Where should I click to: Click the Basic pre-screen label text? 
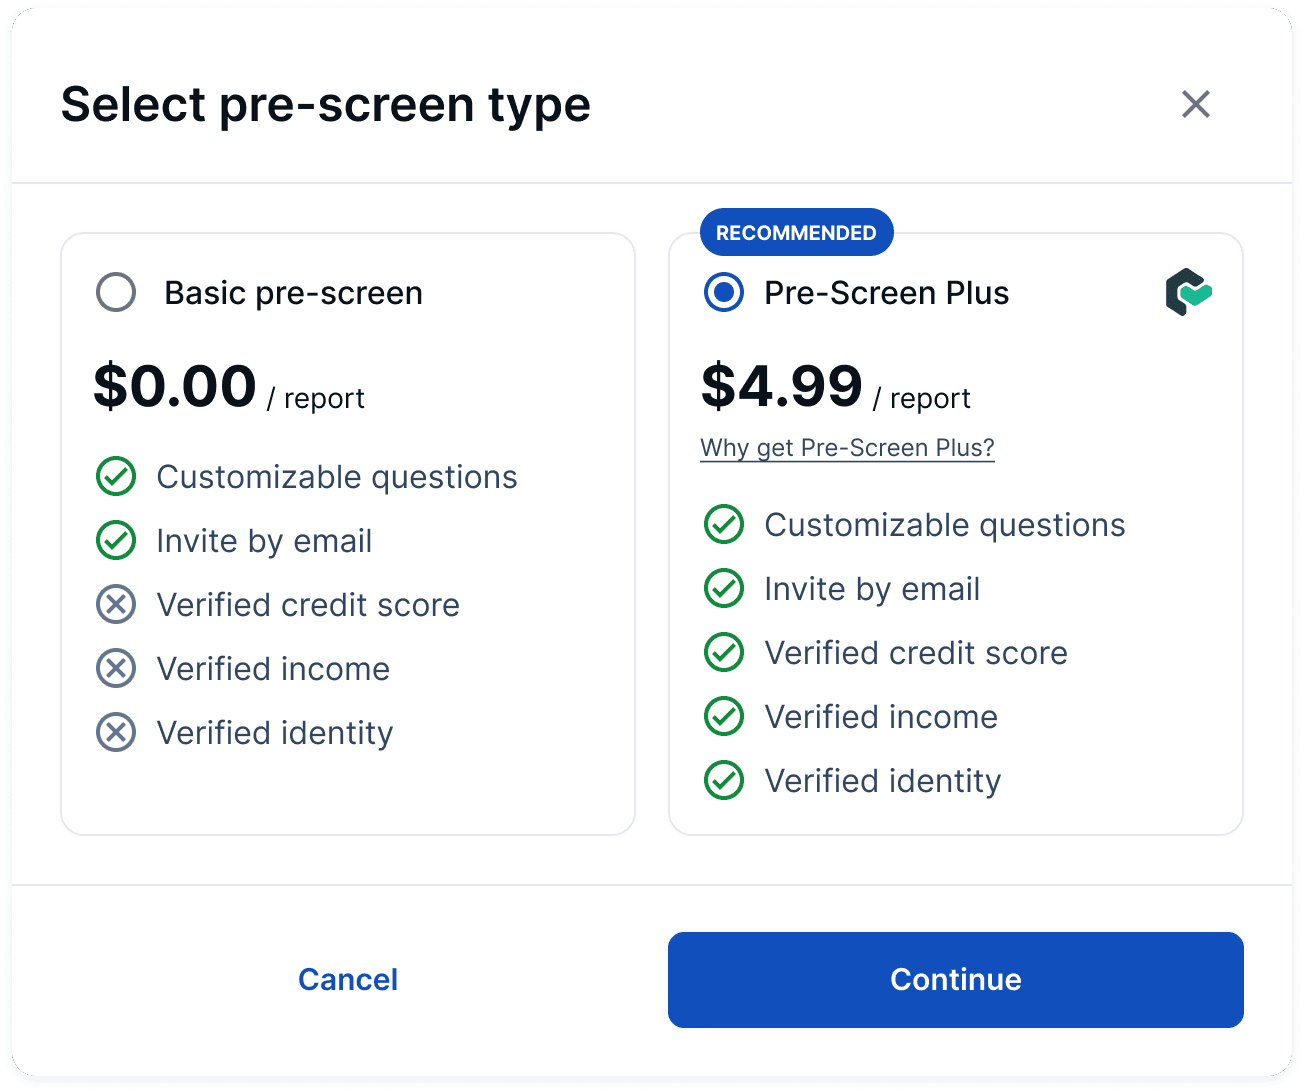coord(293,293)
